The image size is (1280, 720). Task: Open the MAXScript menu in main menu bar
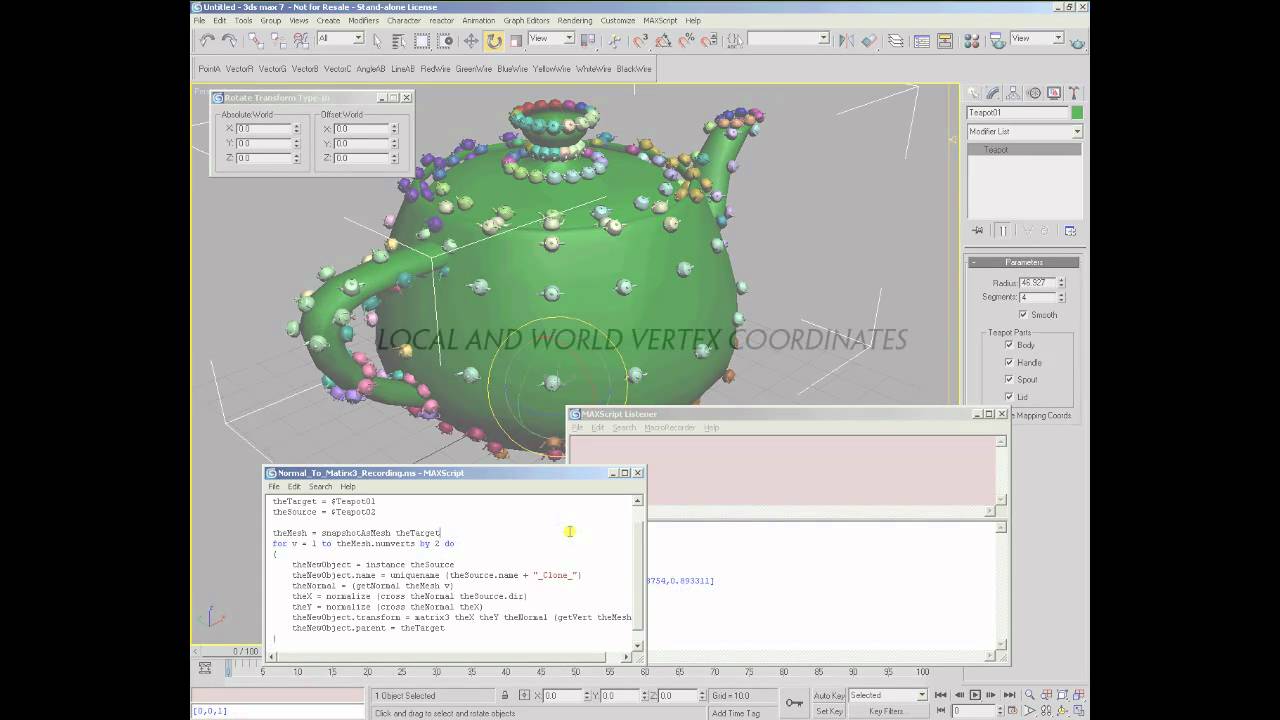coord(660,20)
